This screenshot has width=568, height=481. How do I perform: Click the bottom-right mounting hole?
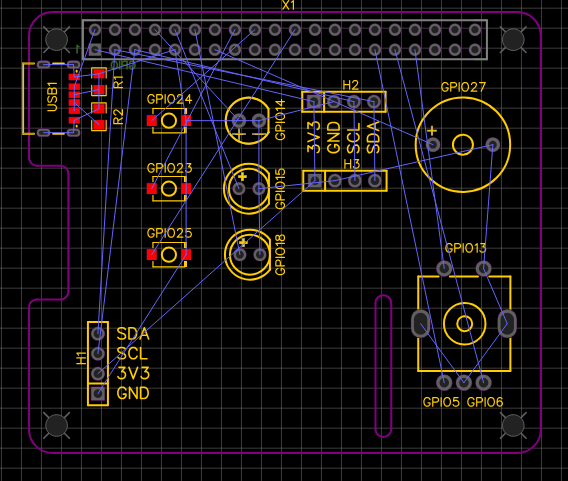pos(513,426)
